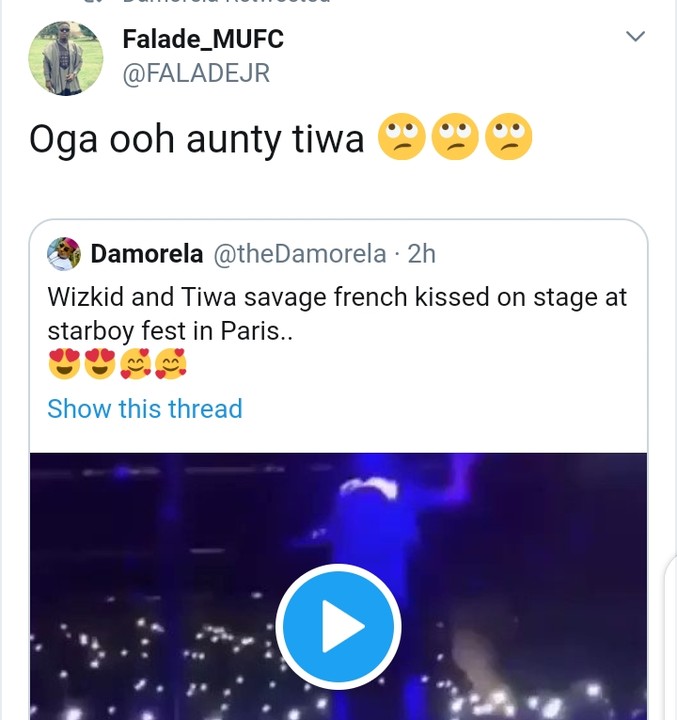Screen dimensions: 677x720
Task: Click the first heart-eyes emoji
Action: click(64, 366)
